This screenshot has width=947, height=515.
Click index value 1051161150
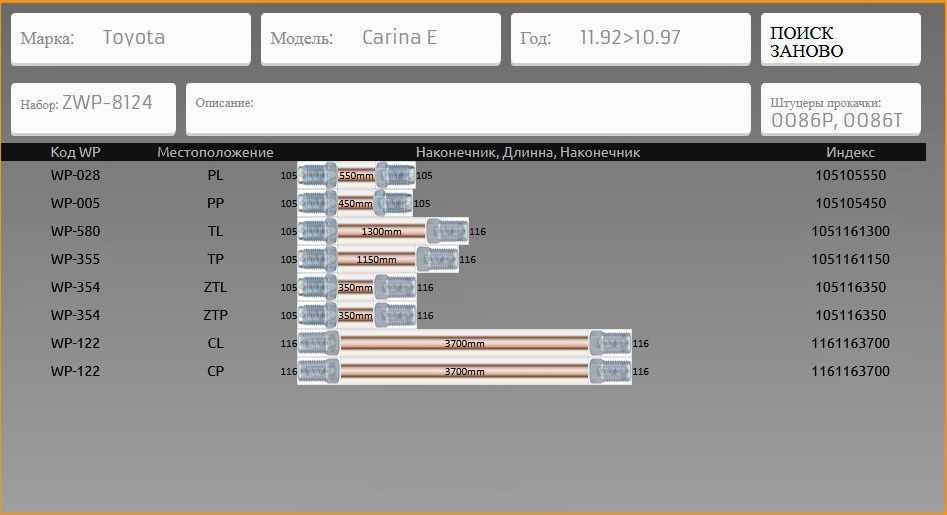coord(850,260)
